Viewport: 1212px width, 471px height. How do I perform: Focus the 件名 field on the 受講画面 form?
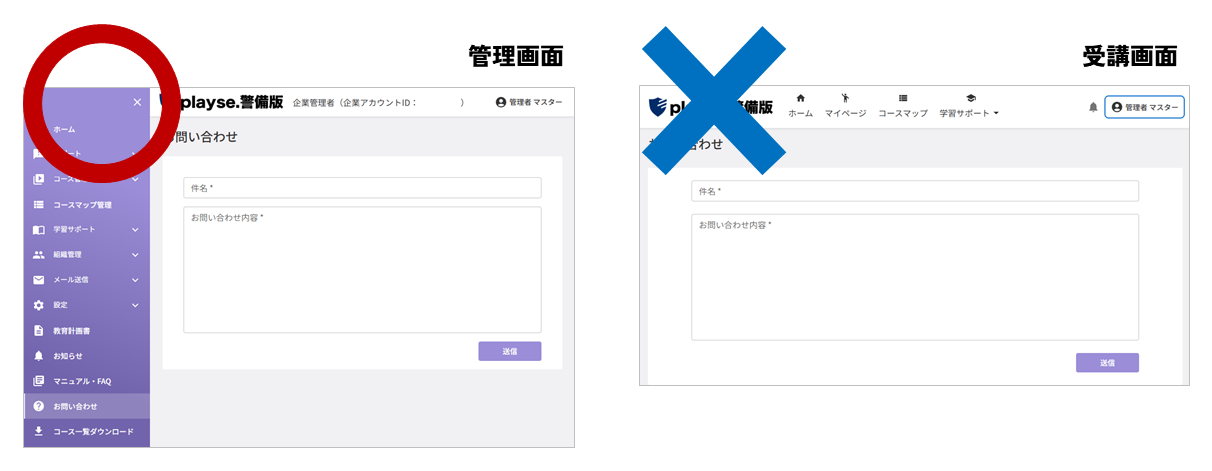tap(915, 191)
